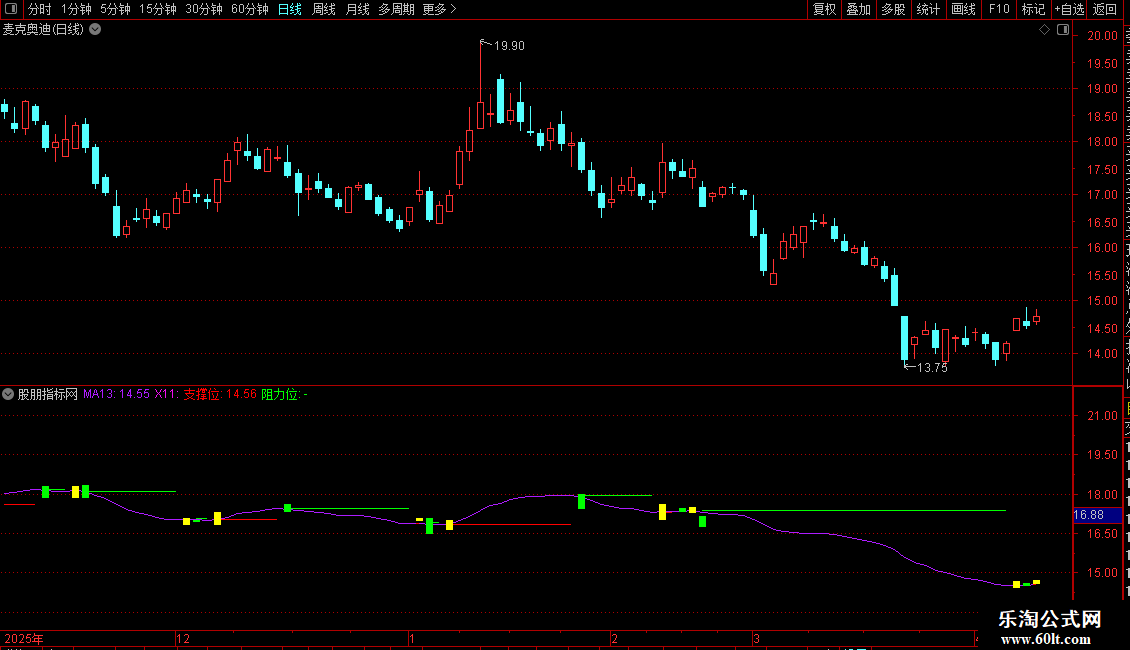Image resolution: width=1130 pixels, height=650 pixels.
Task: Select the 30分钟 period tab
Action: point(204,9)
